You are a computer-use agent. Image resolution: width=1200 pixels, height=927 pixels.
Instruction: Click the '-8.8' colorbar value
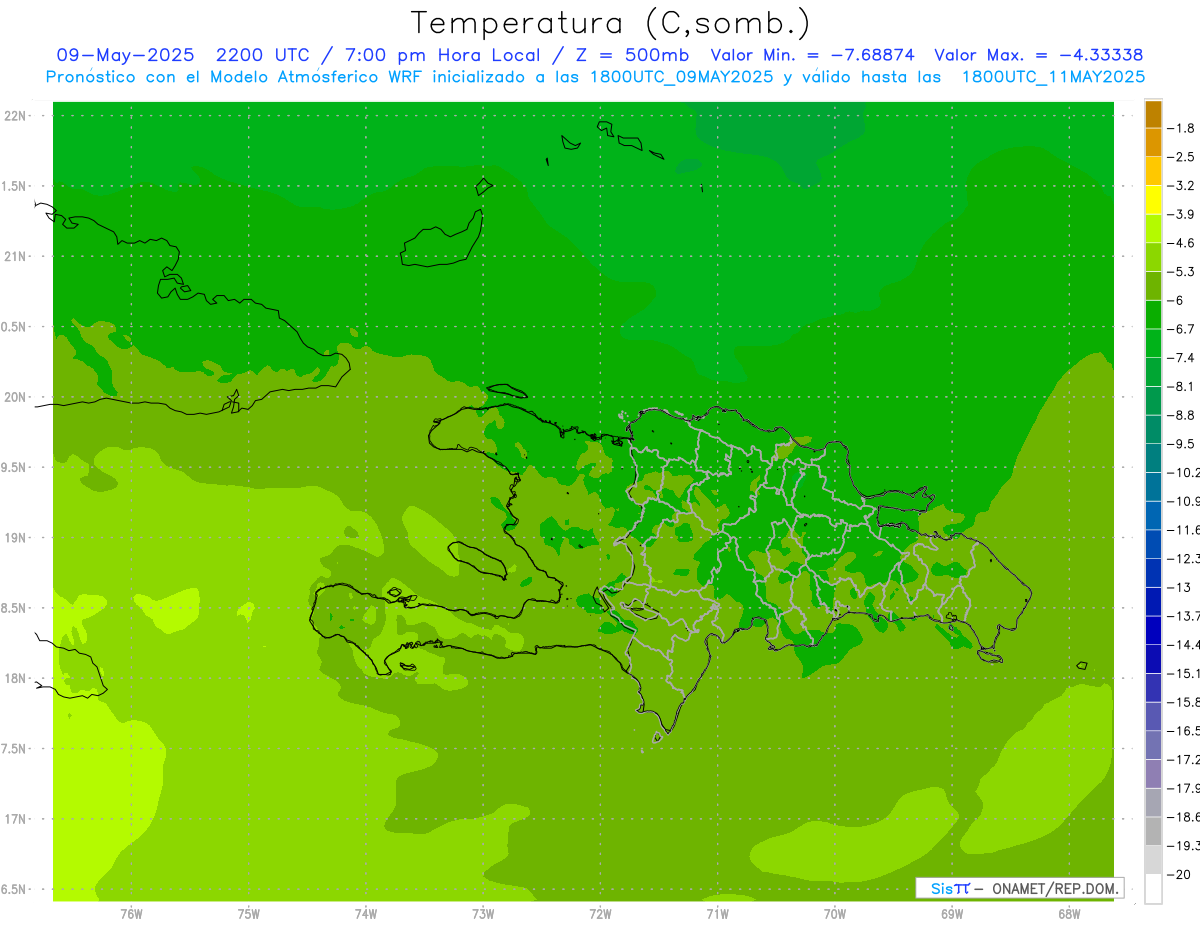1181,415
